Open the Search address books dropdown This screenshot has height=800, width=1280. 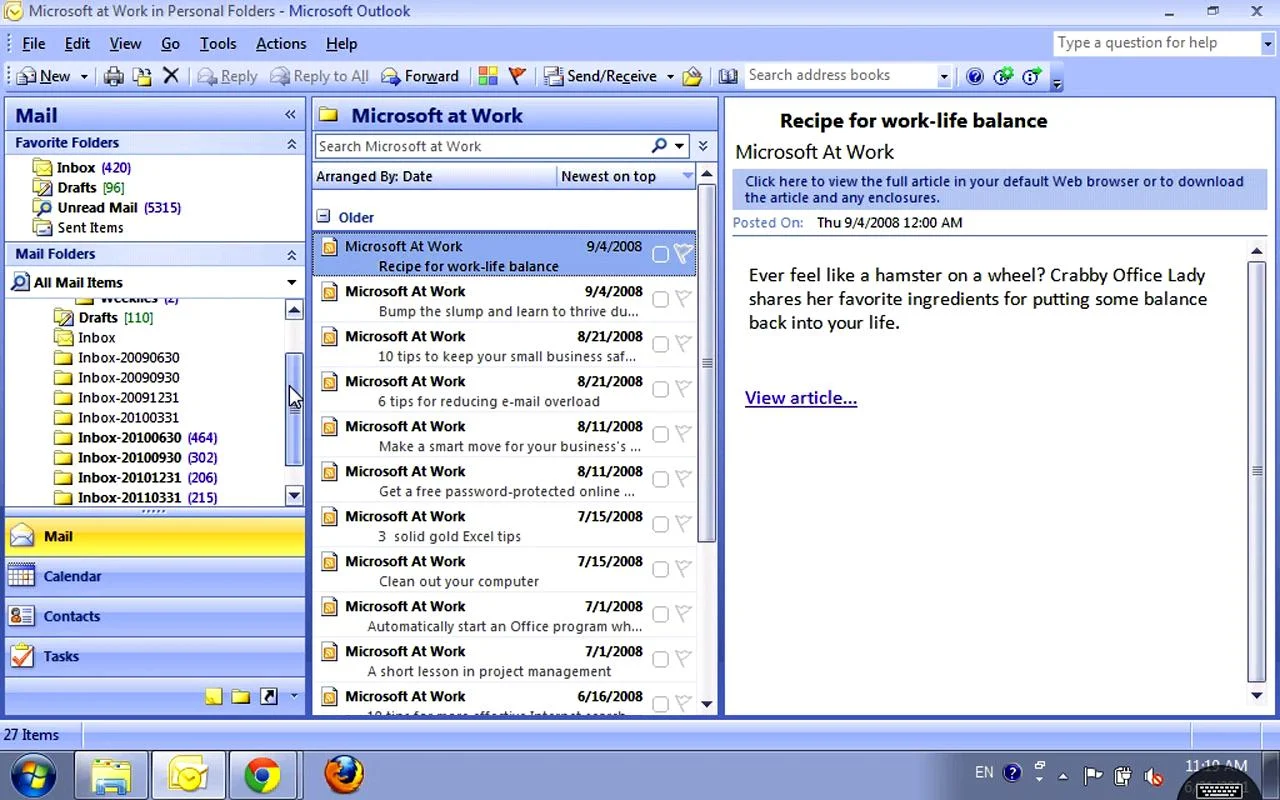tap(943, 76)
